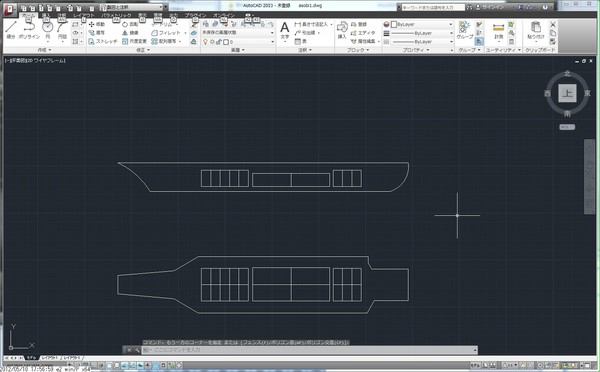Click the Table (表) tool
Viewport: 600px width, 372px height.
[x=301, y=41]
